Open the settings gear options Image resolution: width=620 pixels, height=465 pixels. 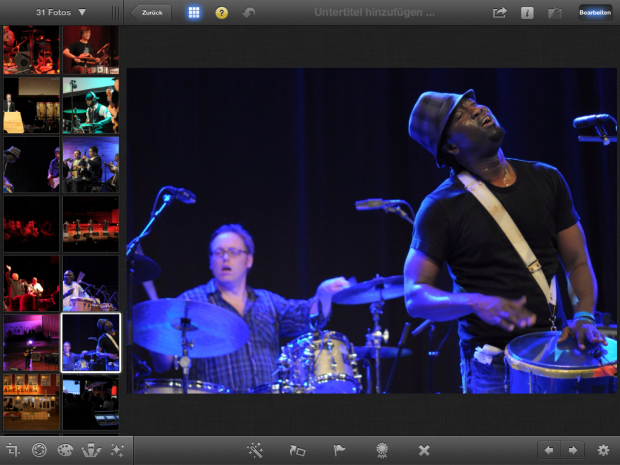tap(603, 450)
